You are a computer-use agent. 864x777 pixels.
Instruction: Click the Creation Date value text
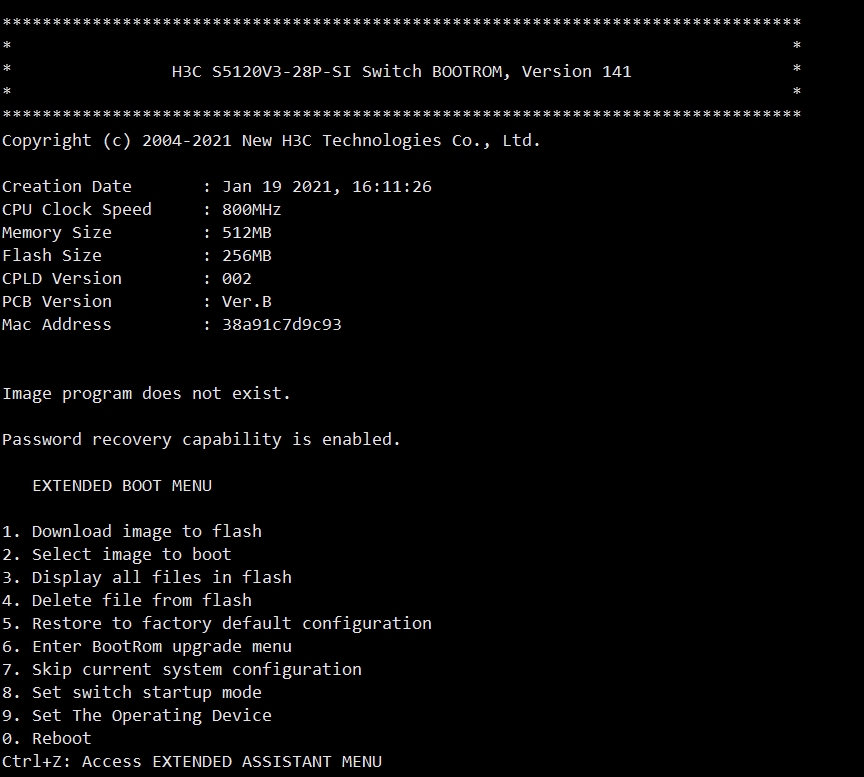(x=327, y=186)
